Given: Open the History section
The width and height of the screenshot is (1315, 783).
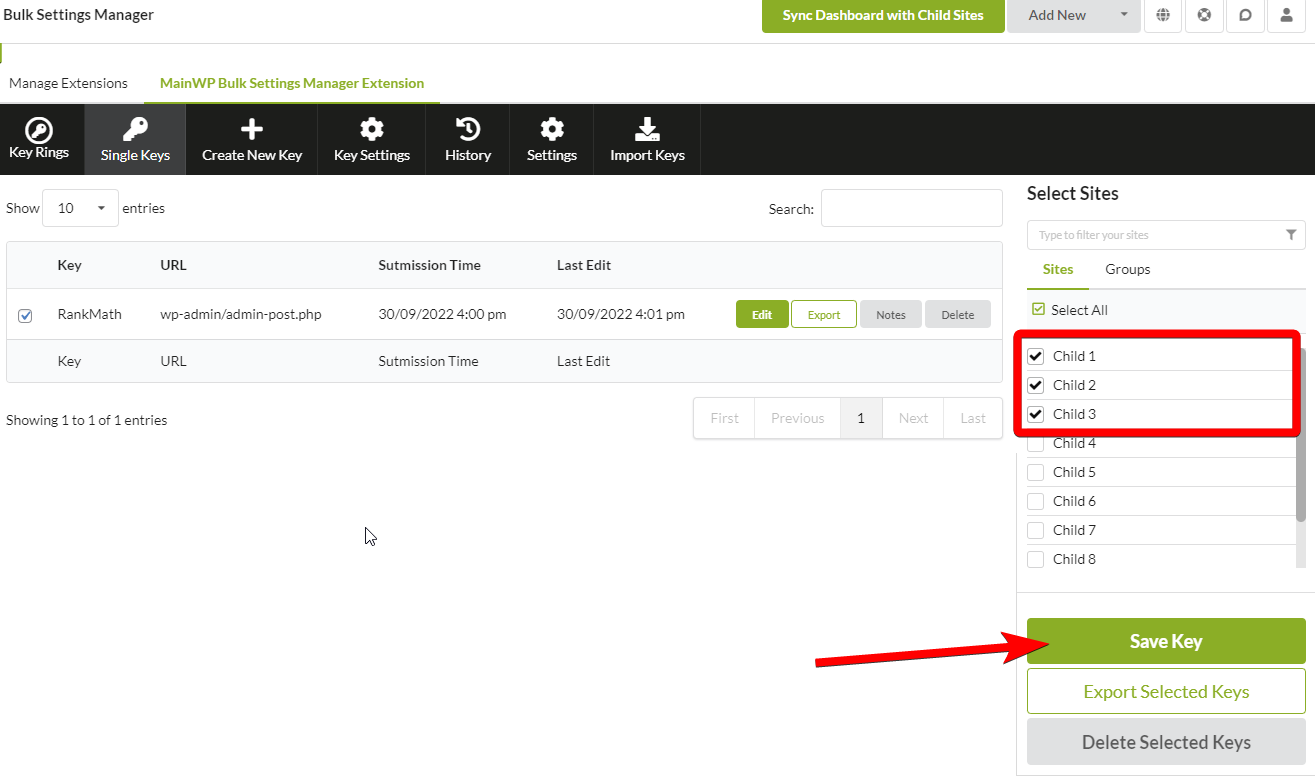Looking at the screenshot, I should click(468, 139).
